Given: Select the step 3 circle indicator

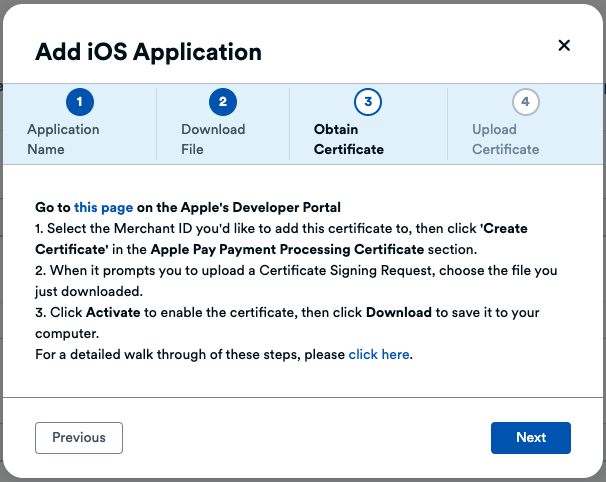Looking at the screenshot, I should [368, 102].
